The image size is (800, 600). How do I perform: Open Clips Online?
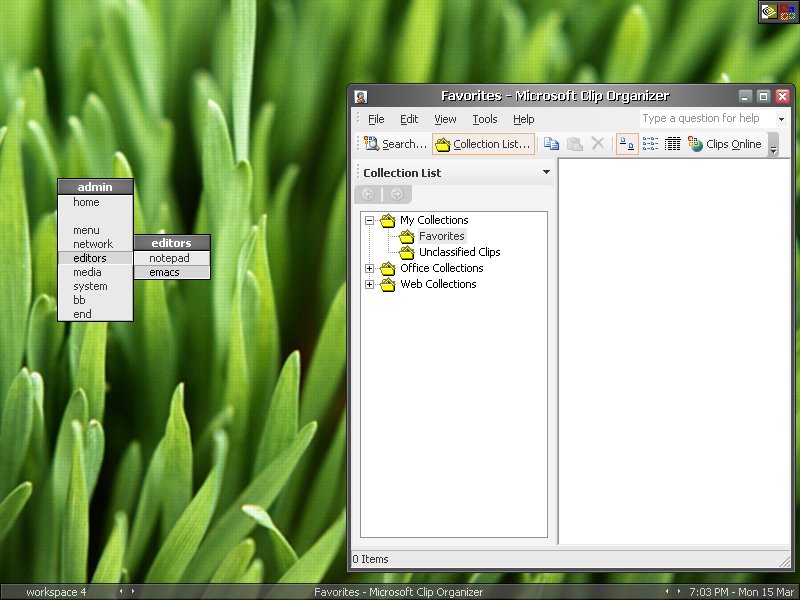coord(724,144)
